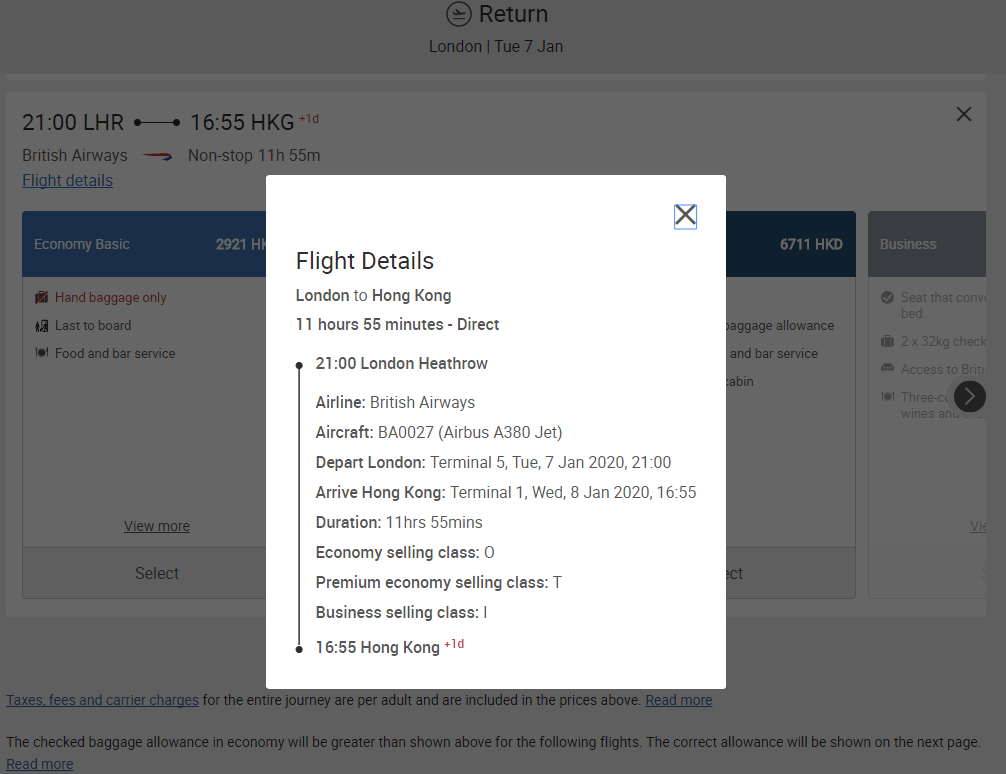Click the British Airways ribbon logo
Image resolution: width=1006 pixels, height=774 pixels.
click(157, 155)
